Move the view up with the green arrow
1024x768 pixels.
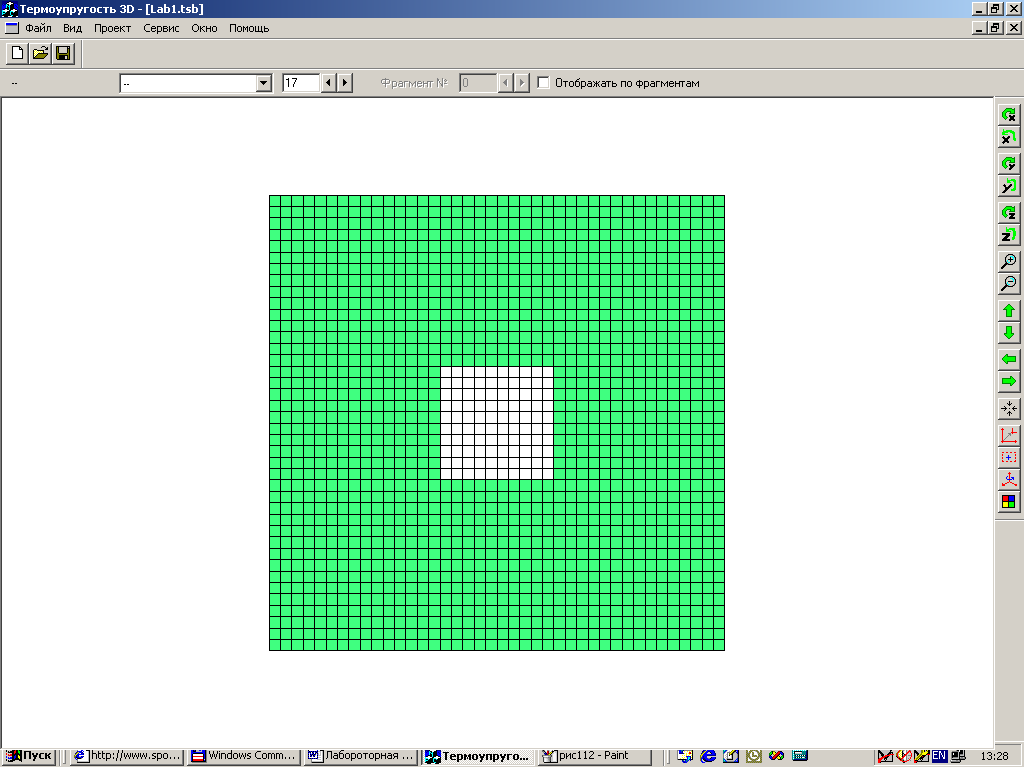click(1009, 311)
